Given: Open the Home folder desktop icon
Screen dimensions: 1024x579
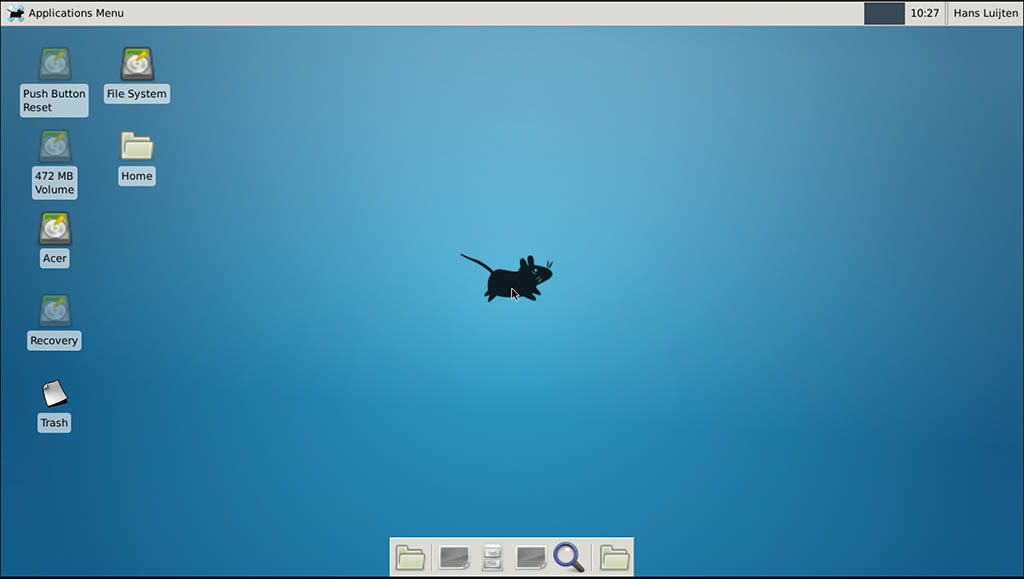Looking at the screenshot, I should click(137, 147).
